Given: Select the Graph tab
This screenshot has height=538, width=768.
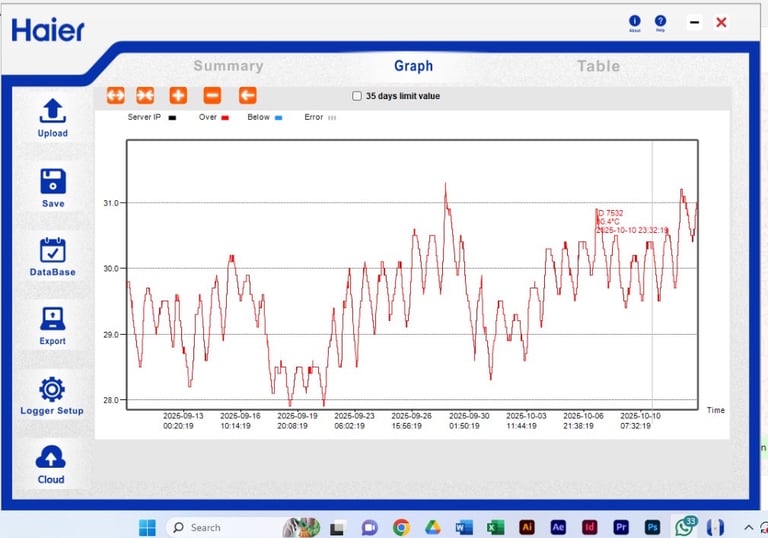Looking at the screenshot, I should point(413,66).
